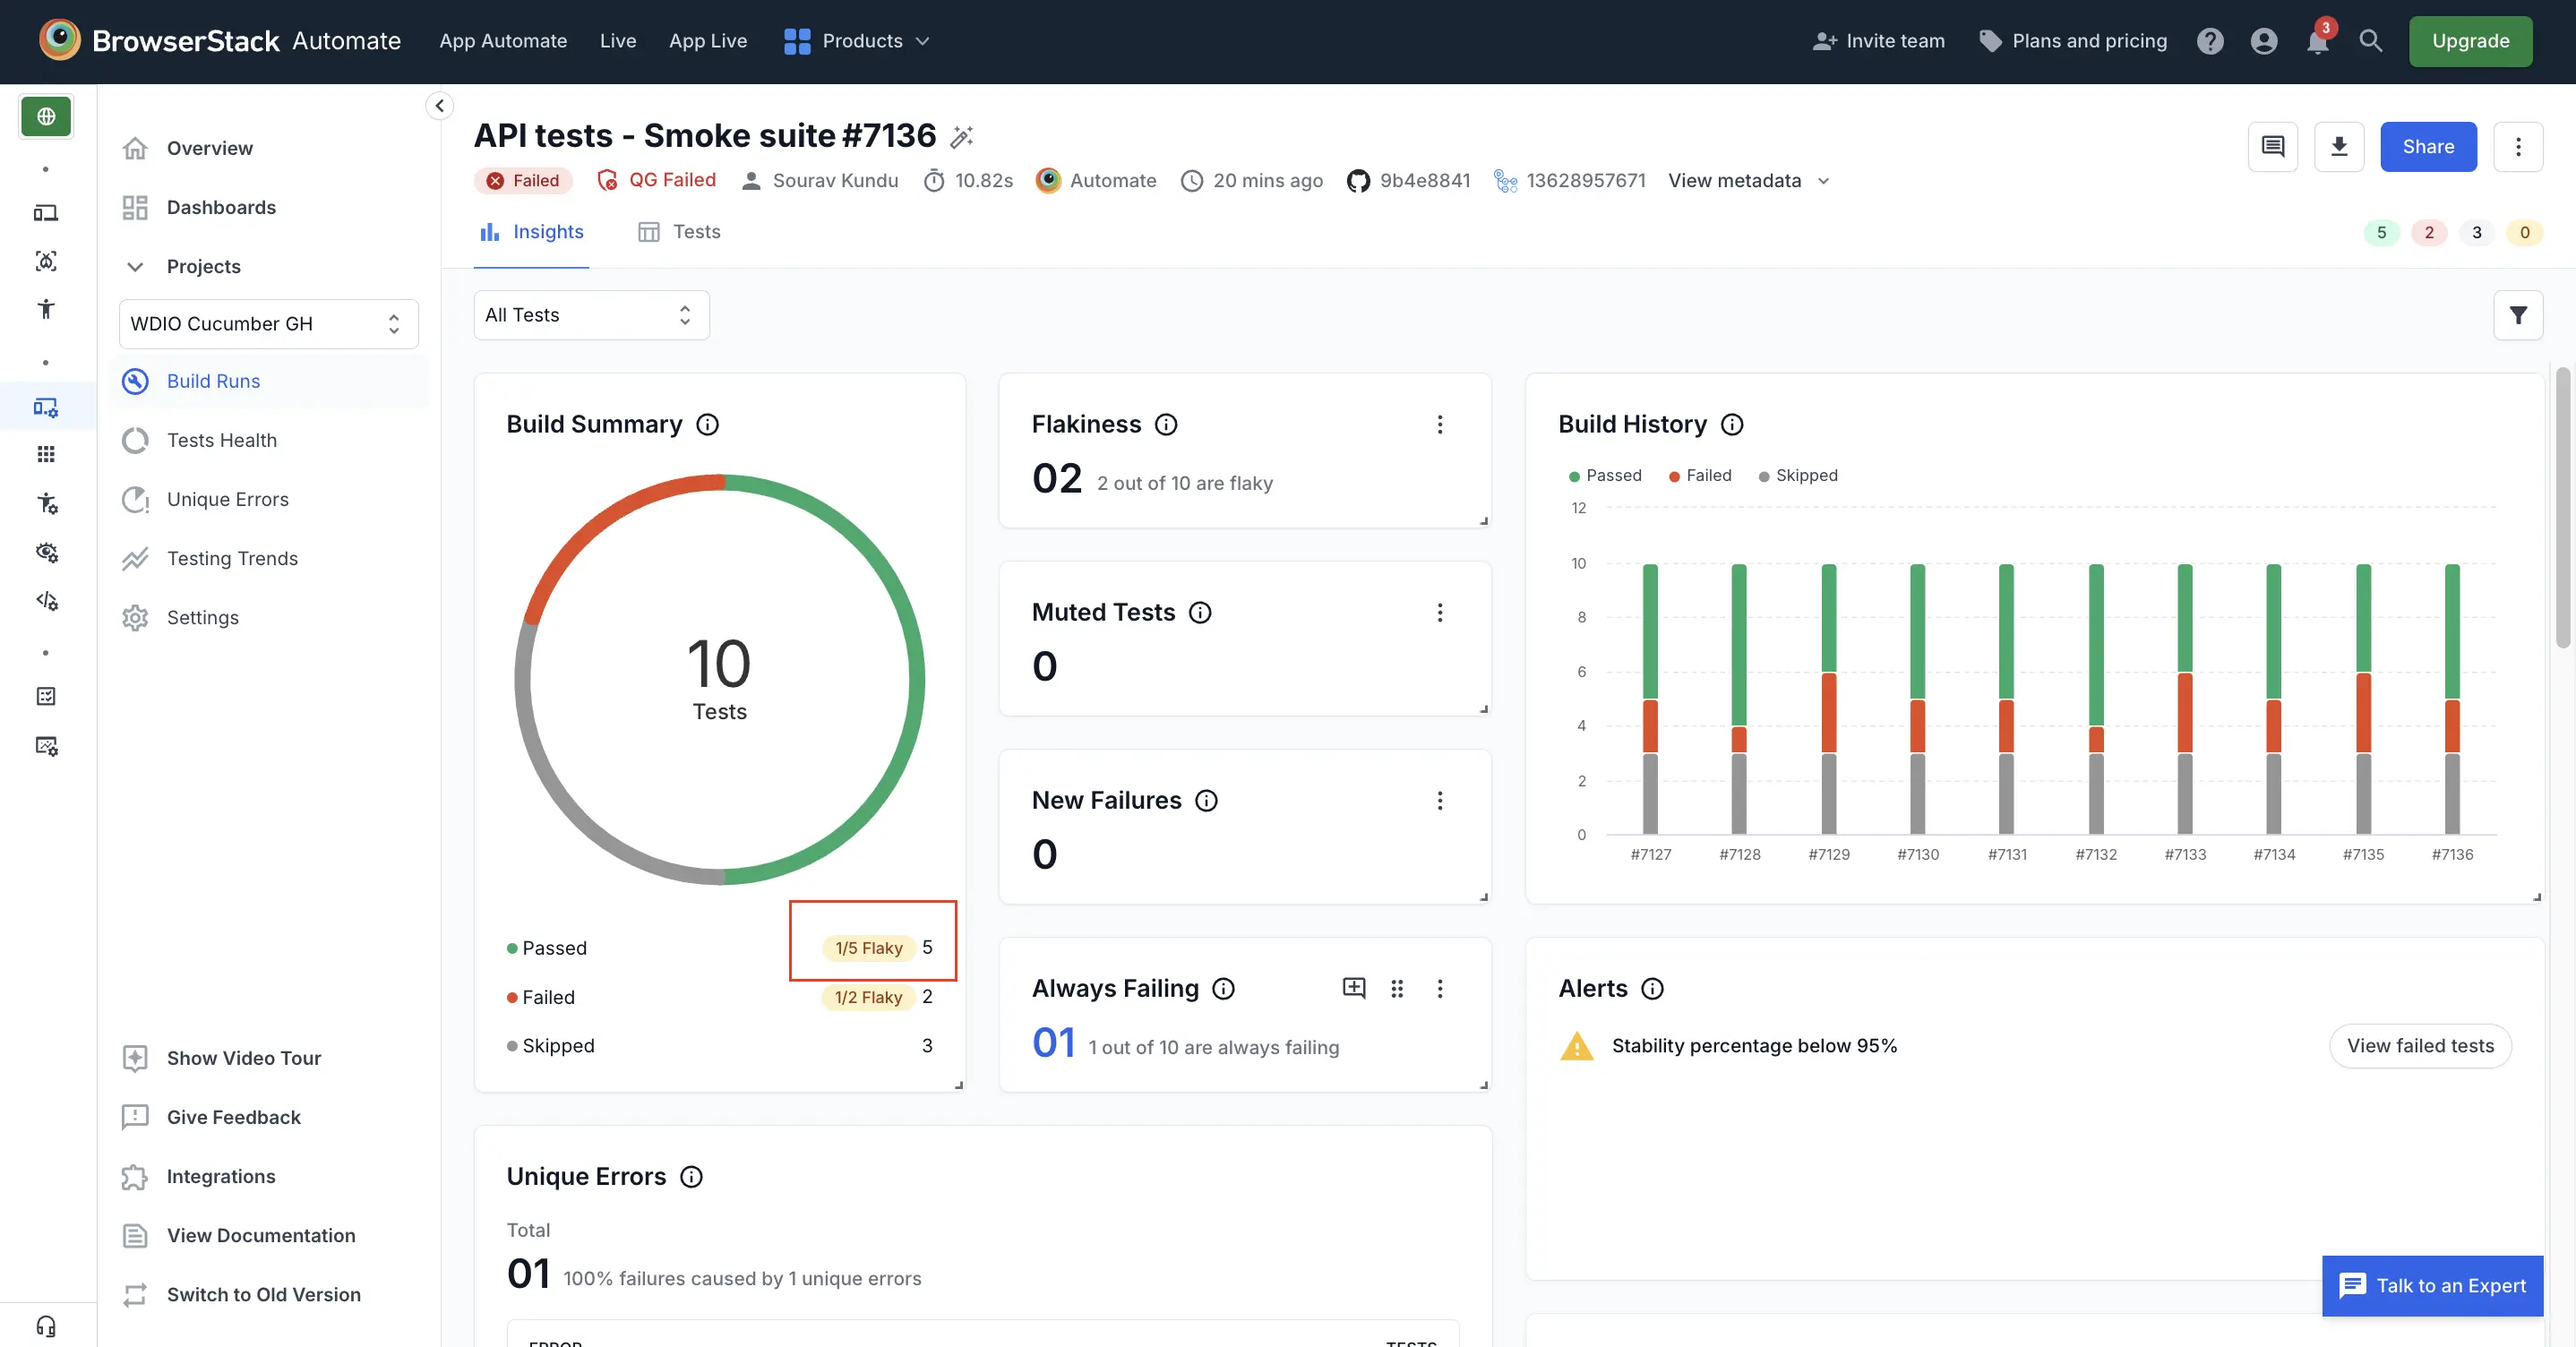The height and width of the screenshot is (1347, 2576).
Task: Open build options via three-dot menu
Action: 2519,147
